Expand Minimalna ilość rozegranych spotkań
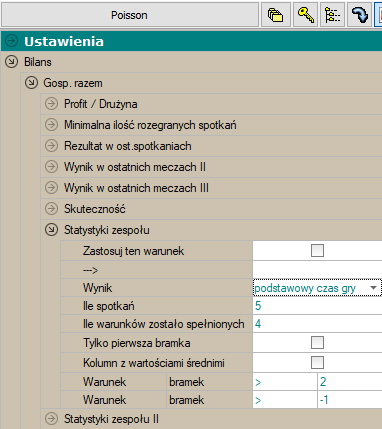The width and height of the screenshot is (382, 429). tap(51, 125)
